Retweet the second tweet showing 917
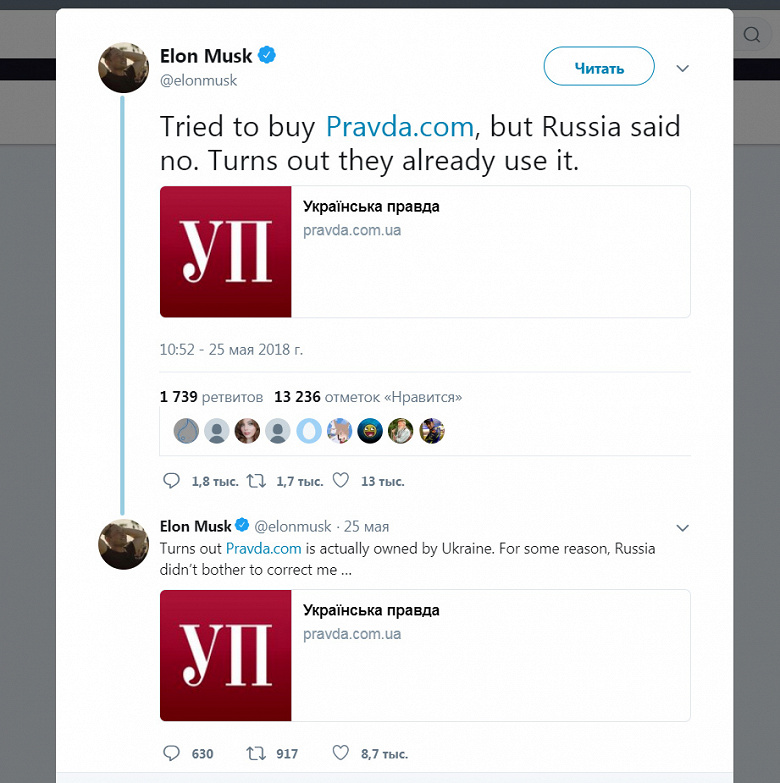Viewport: 780px width, 783px height. (x=256, y=753)
